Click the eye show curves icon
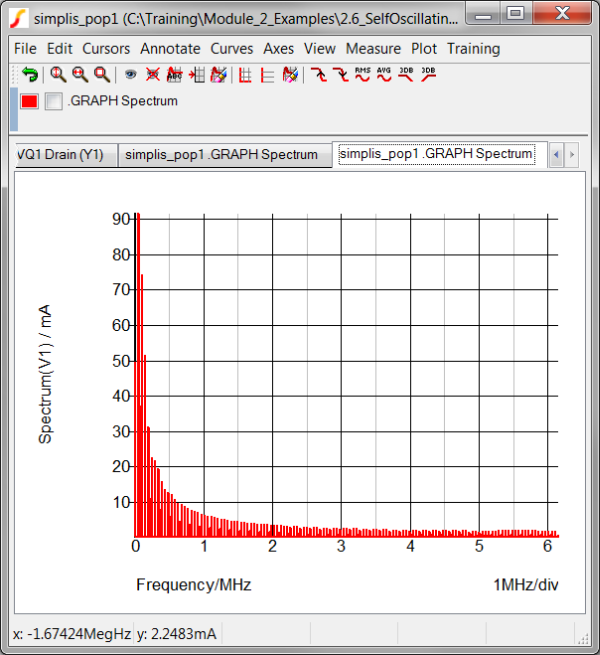This screenshot has height=655, width=600. click(x=130, y=75)
